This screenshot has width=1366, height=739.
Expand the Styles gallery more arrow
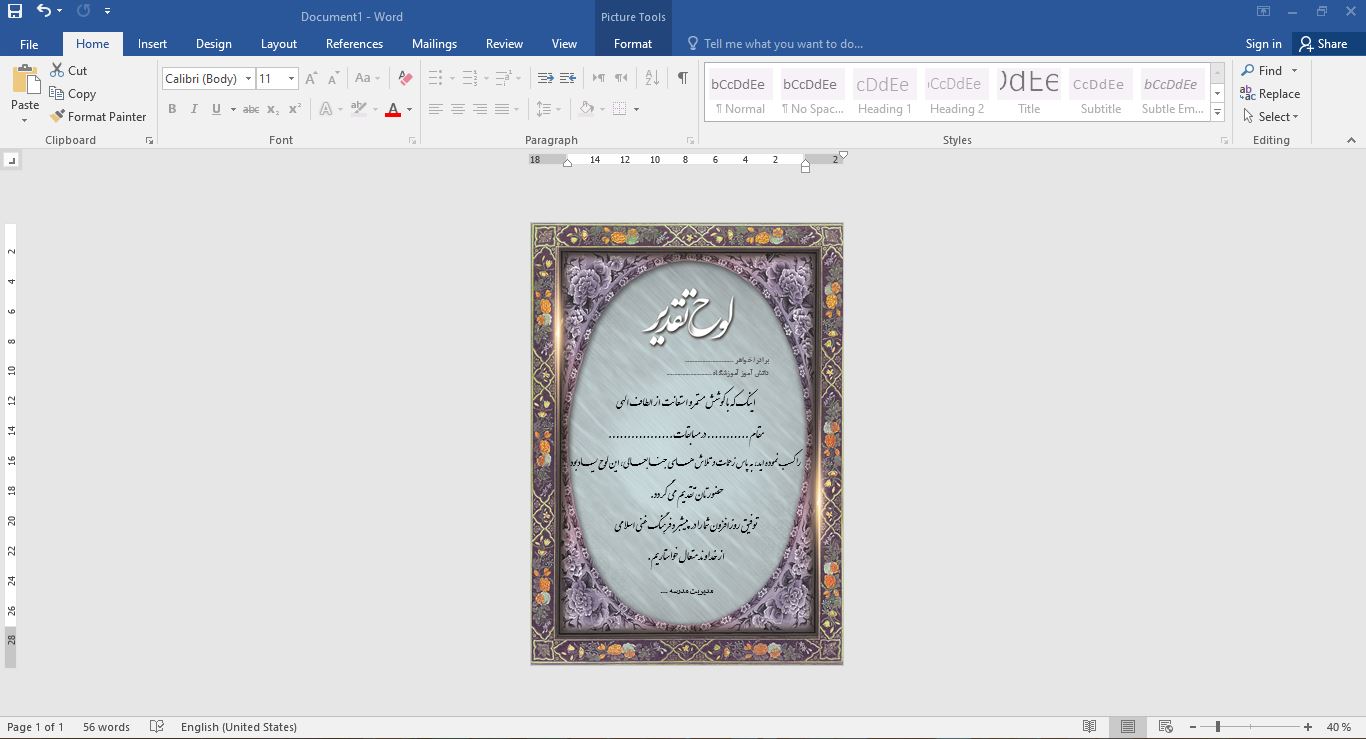[1217, 113]
